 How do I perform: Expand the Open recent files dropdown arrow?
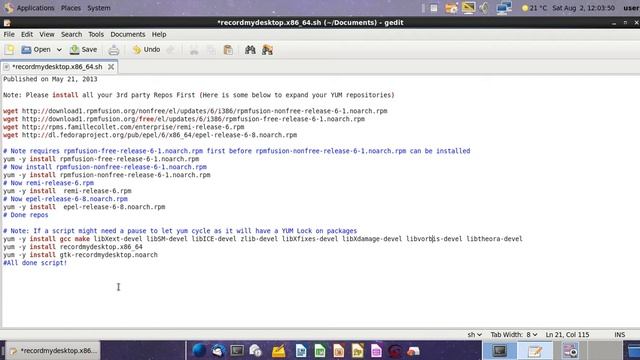click(59, 50)
